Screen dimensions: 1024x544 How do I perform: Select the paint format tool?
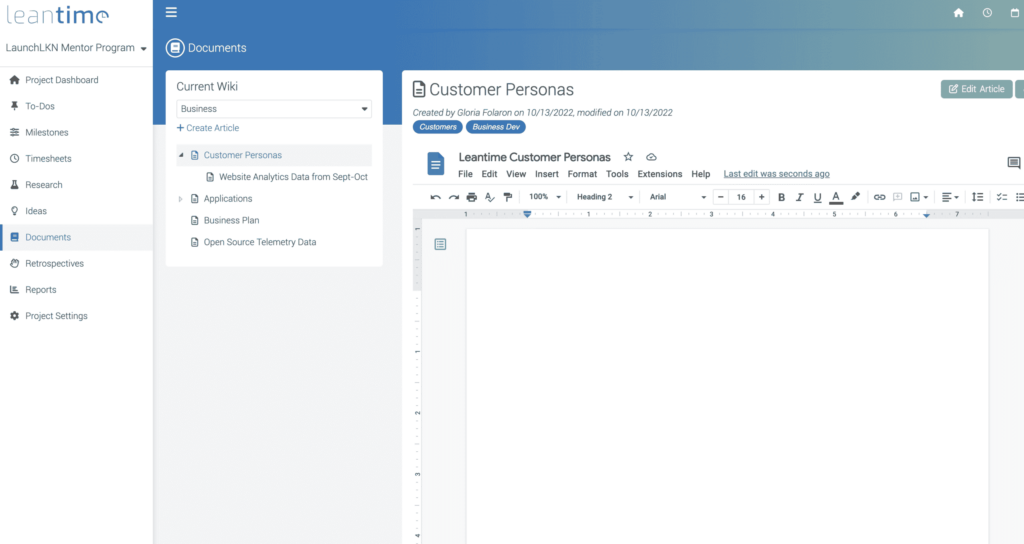pyautogui.click(x=508, y=197)
